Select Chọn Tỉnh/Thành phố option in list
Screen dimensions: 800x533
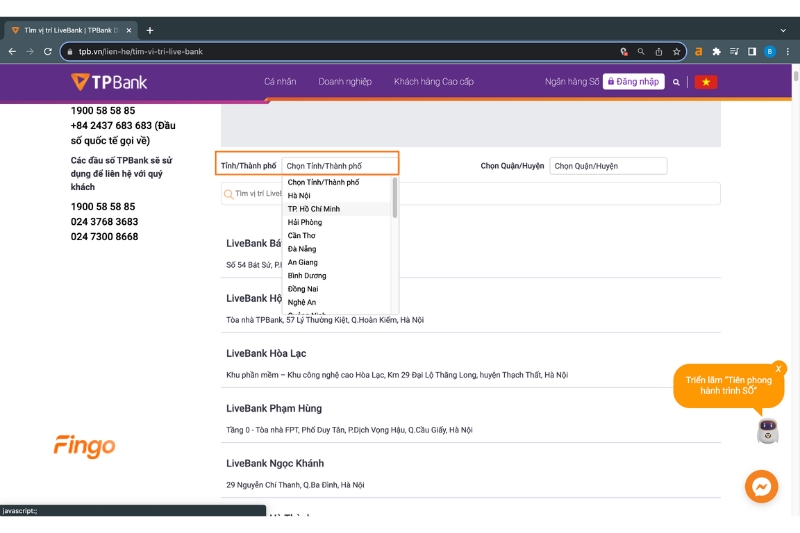point(337,182)
